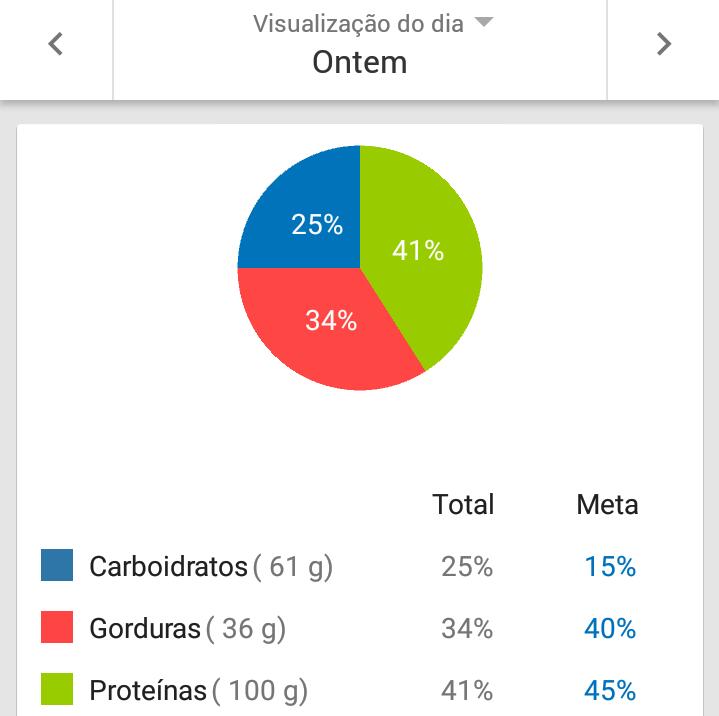Go to the next day arrow
This screenshot has height=716, width=719.
click(663, 44)
